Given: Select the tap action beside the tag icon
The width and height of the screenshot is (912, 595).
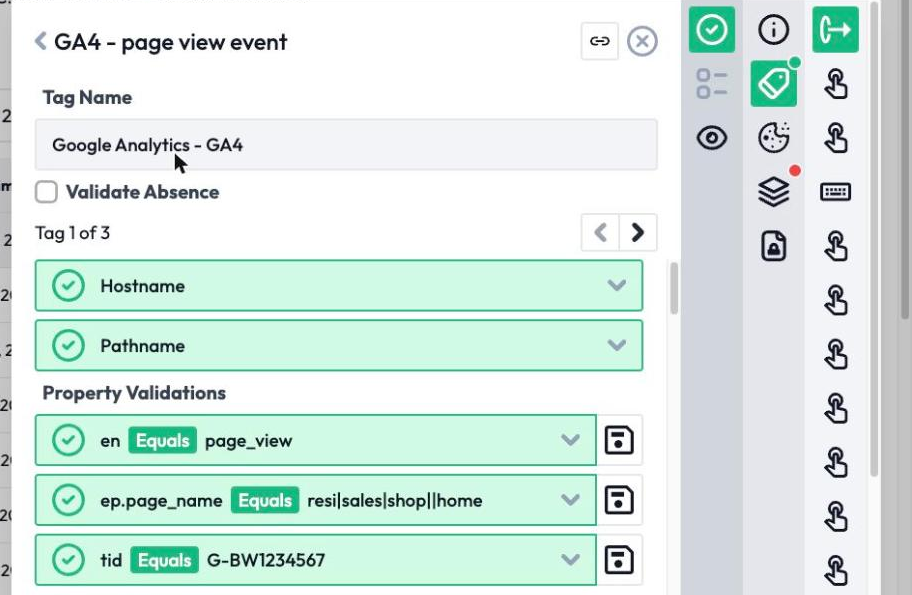Looking at the screenshot, I should [836, 84].
